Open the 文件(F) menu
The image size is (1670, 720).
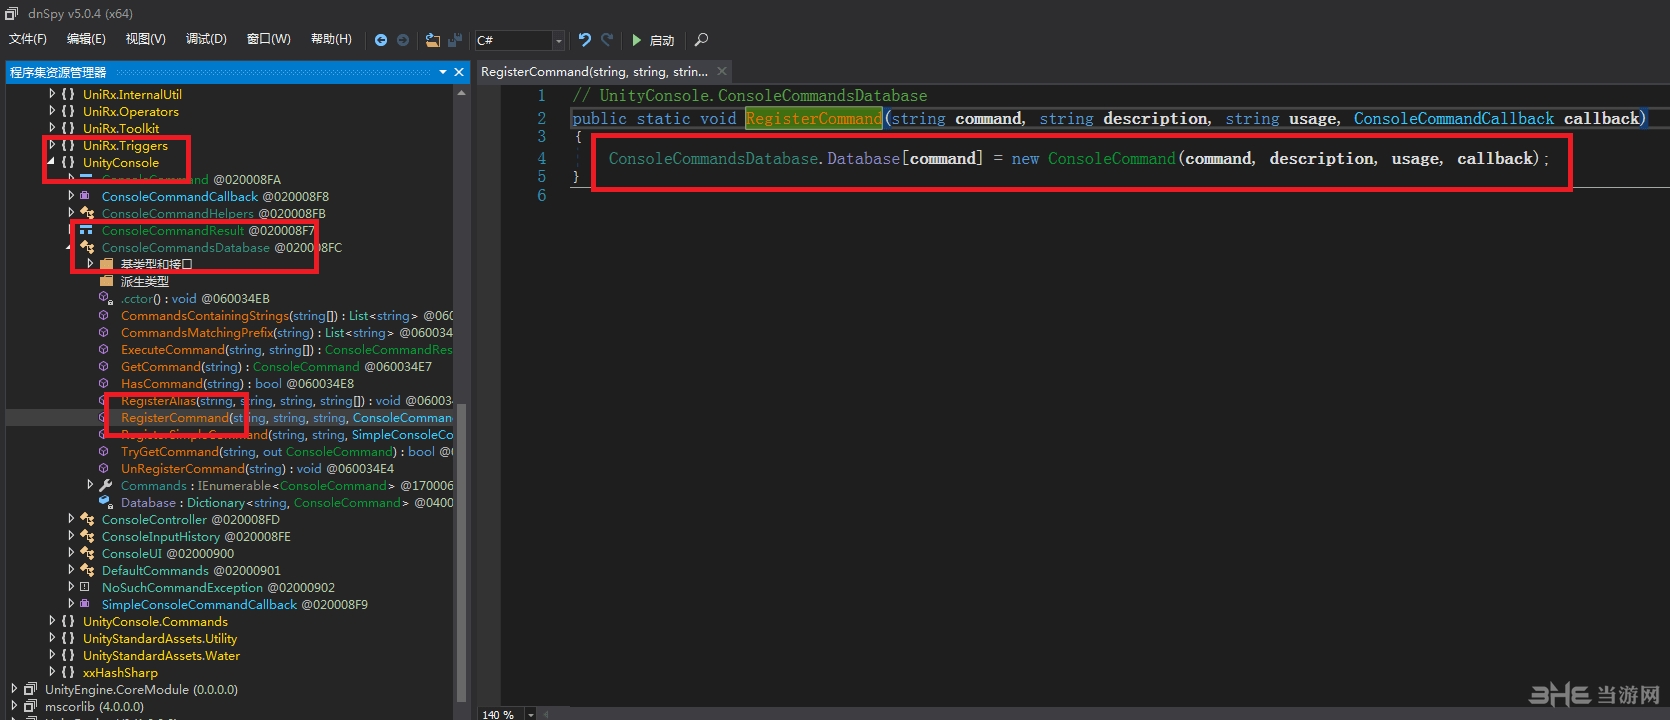coord(28,39)
